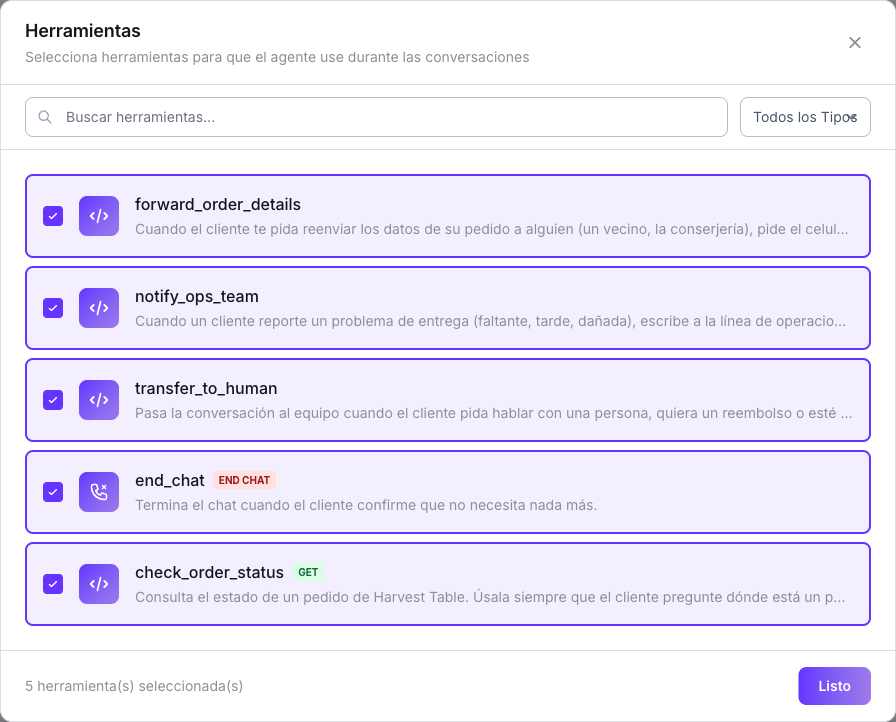Uncheck the check_order_status checkbox

53,584
